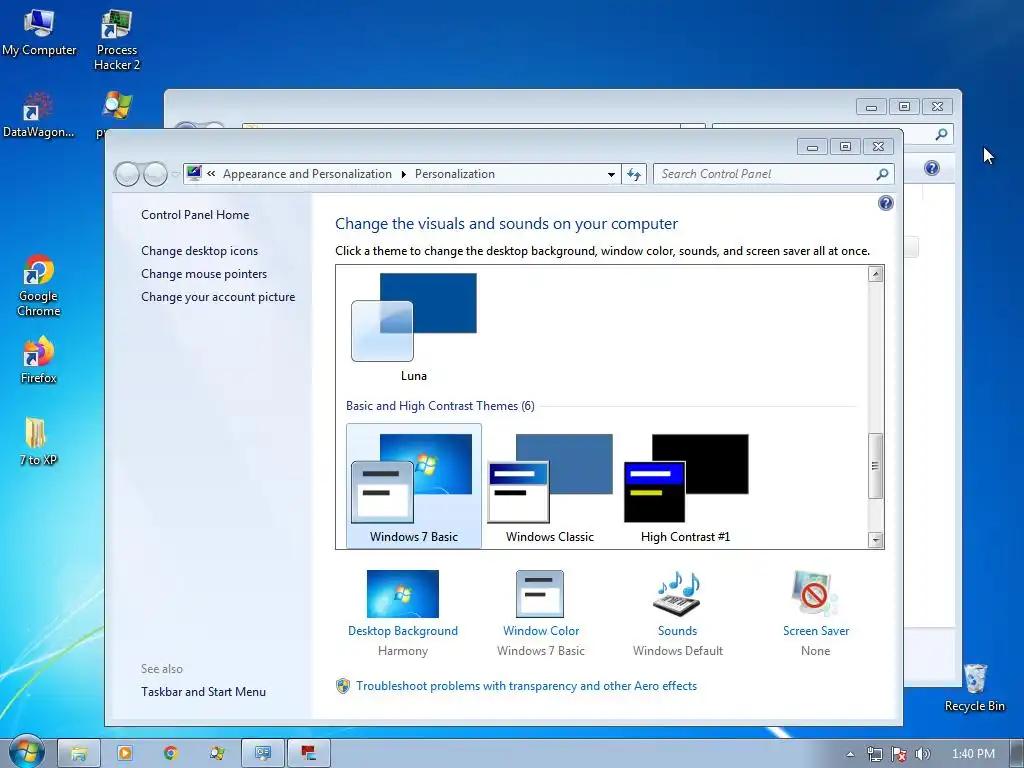
Task: Go to Control Panel Home
Action: click(x=195, y=215)
